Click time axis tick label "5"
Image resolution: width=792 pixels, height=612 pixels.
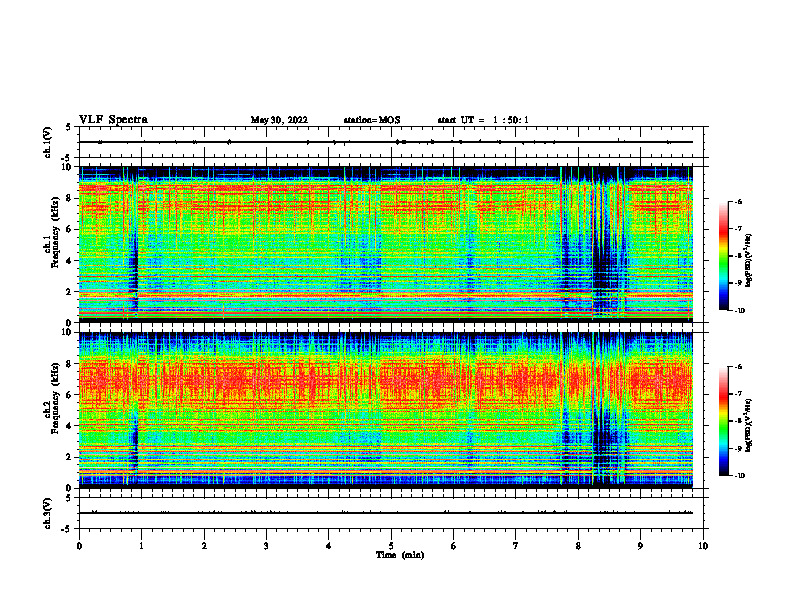point(391,546)
